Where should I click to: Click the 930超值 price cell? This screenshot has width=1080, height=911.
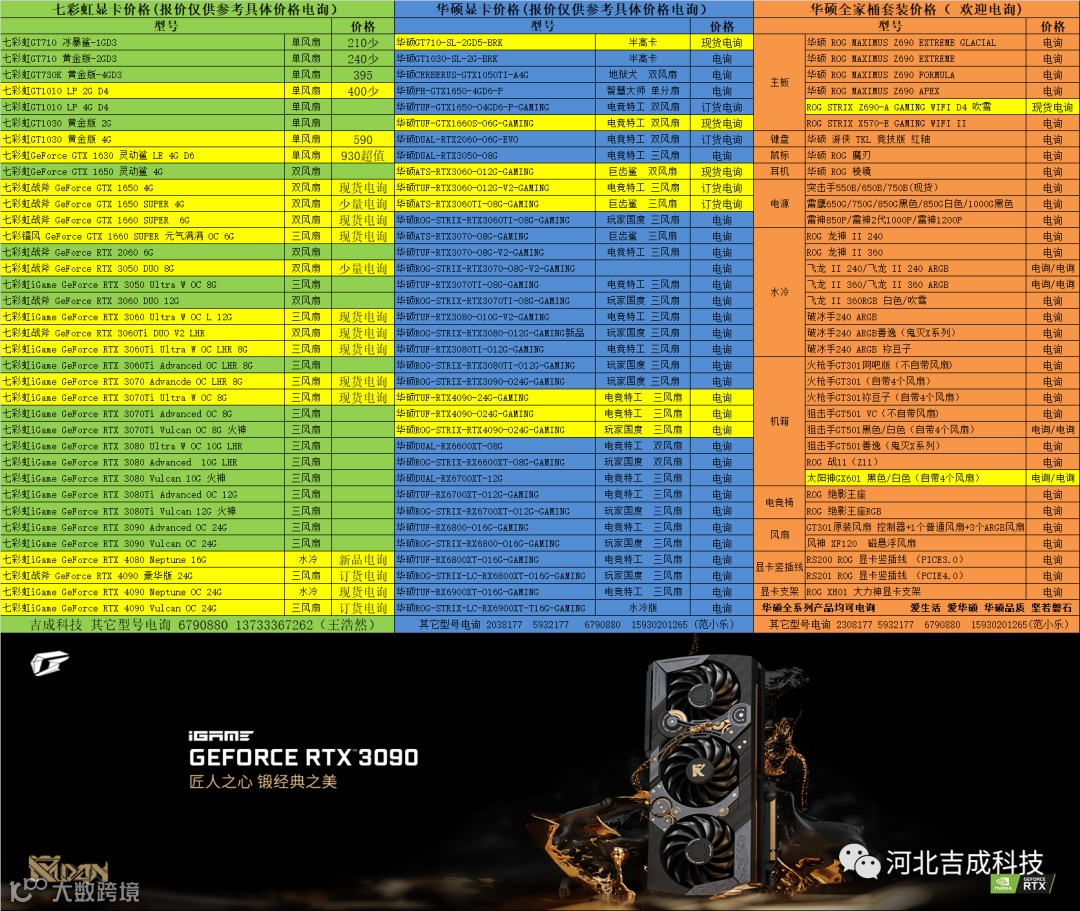coord(363,156)
